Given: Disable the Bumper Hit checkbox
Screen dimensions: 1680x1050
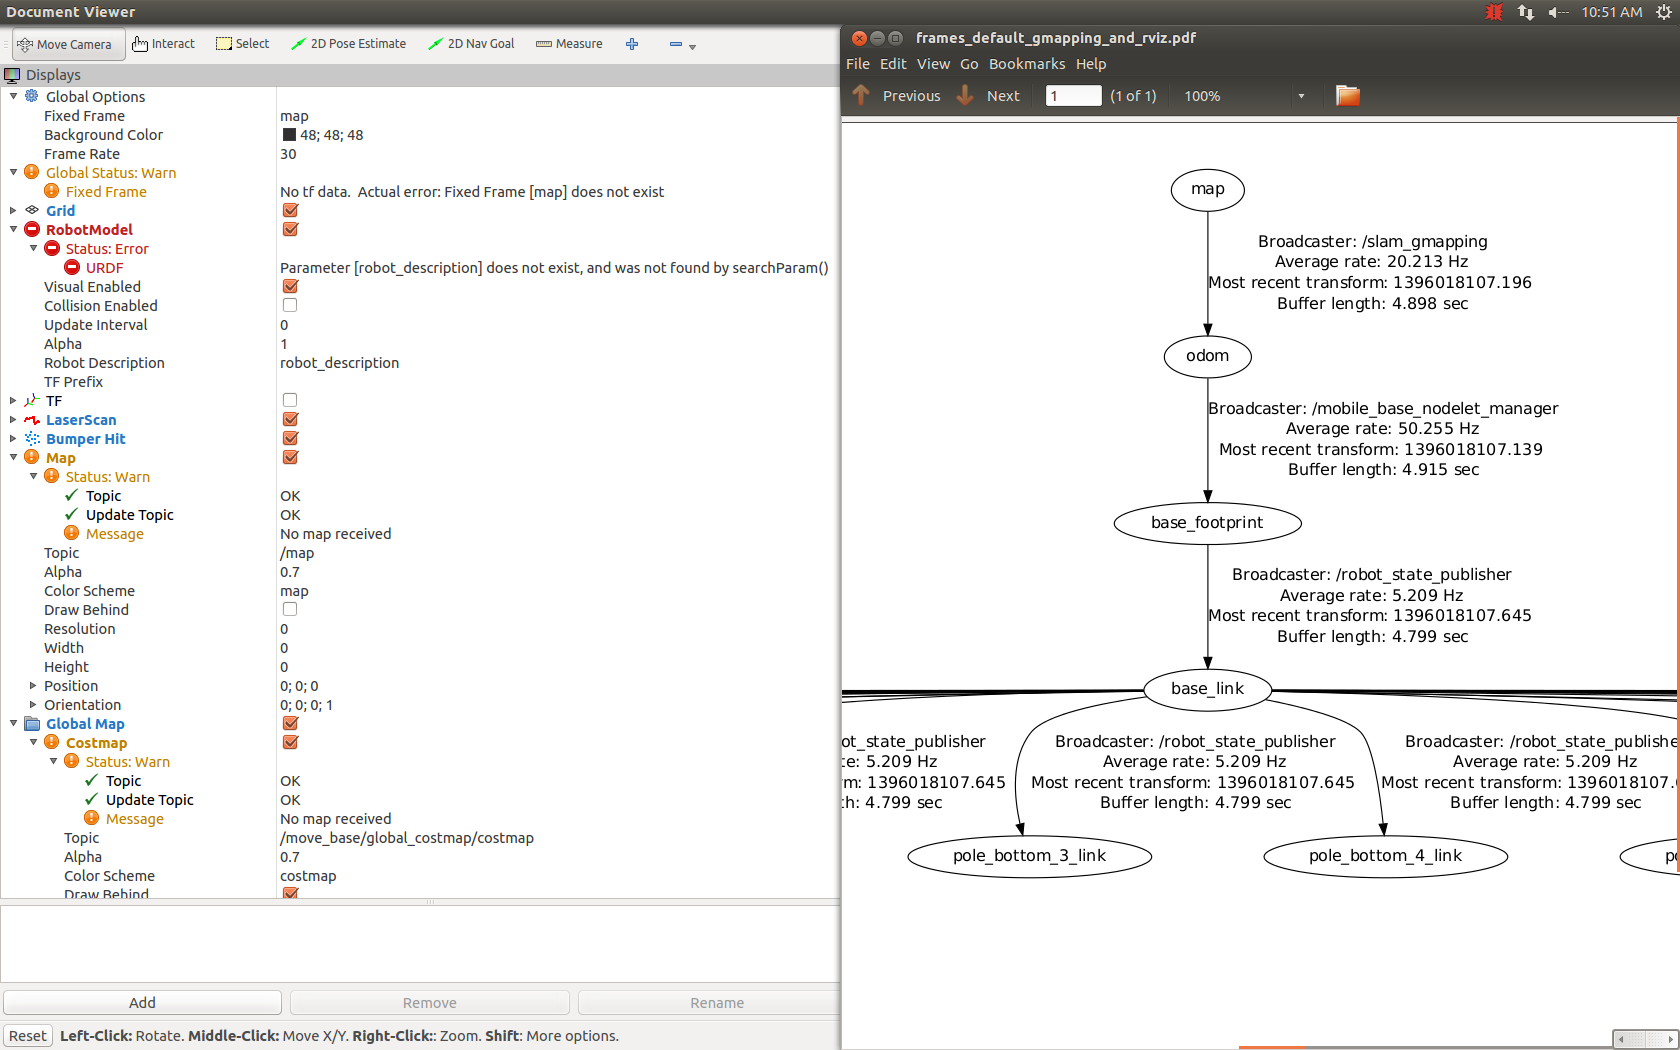Looking at the screenshot, I should click(x=290, y=438).
